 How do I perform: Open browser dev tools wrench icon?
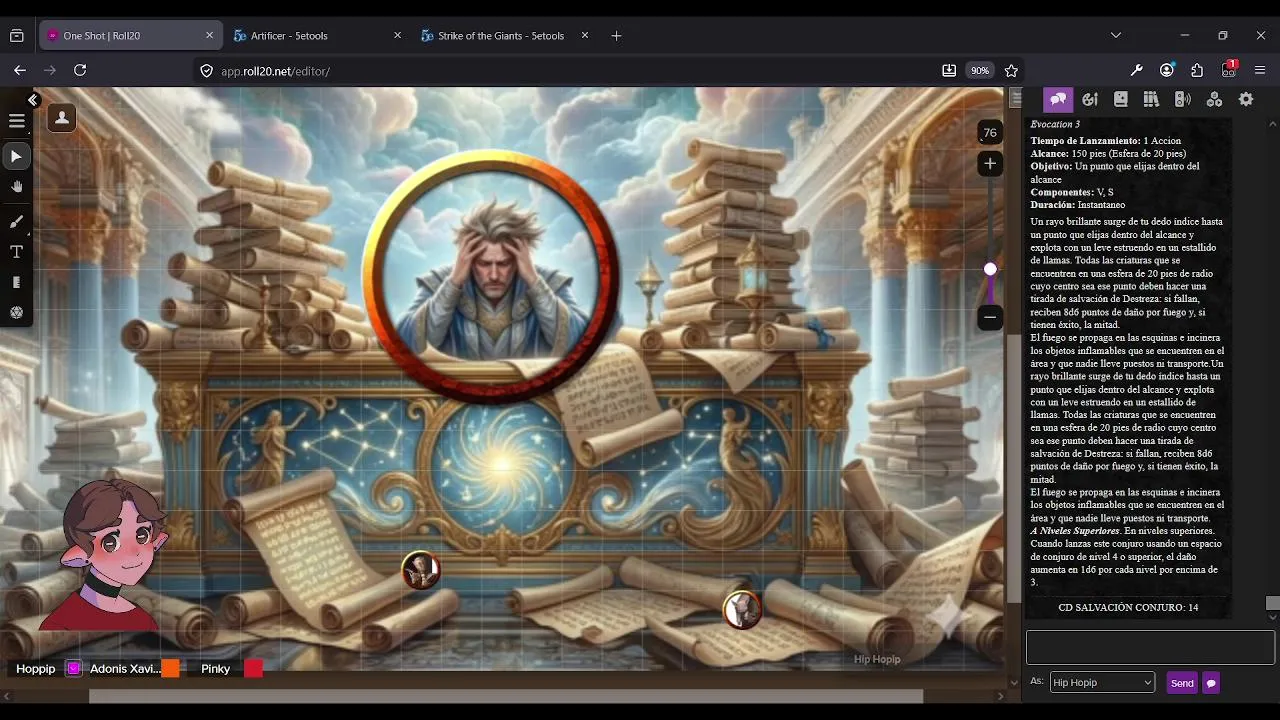point(1137,70)
